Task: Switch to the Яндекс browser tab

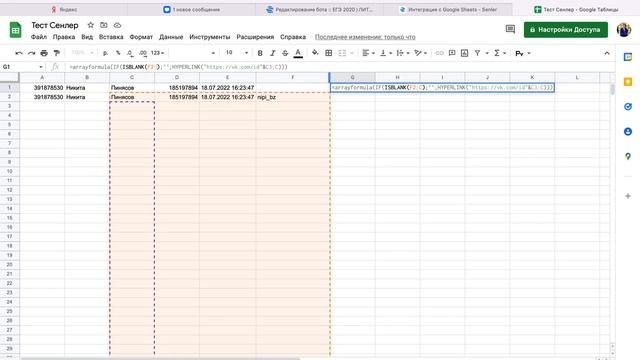Action: pos(64,9)
